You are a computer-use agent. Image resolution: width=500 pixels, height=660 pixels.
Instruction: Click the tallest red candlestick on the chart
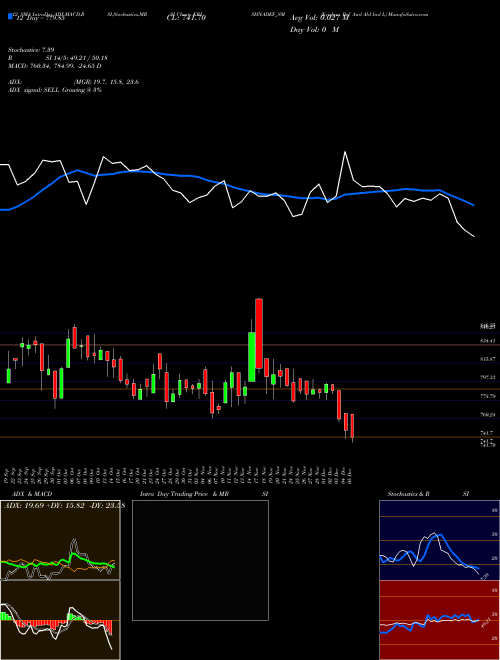click(259, 334)
